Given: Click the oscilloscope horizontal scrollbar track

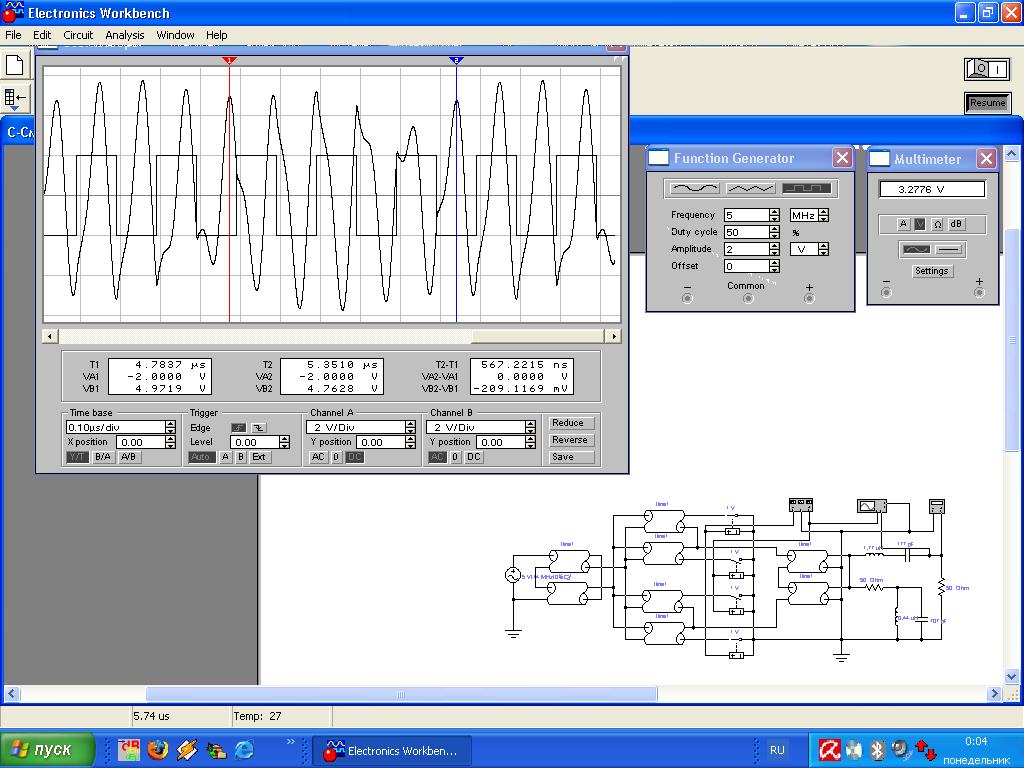Looking at the screenshot, I should [331, 336].
